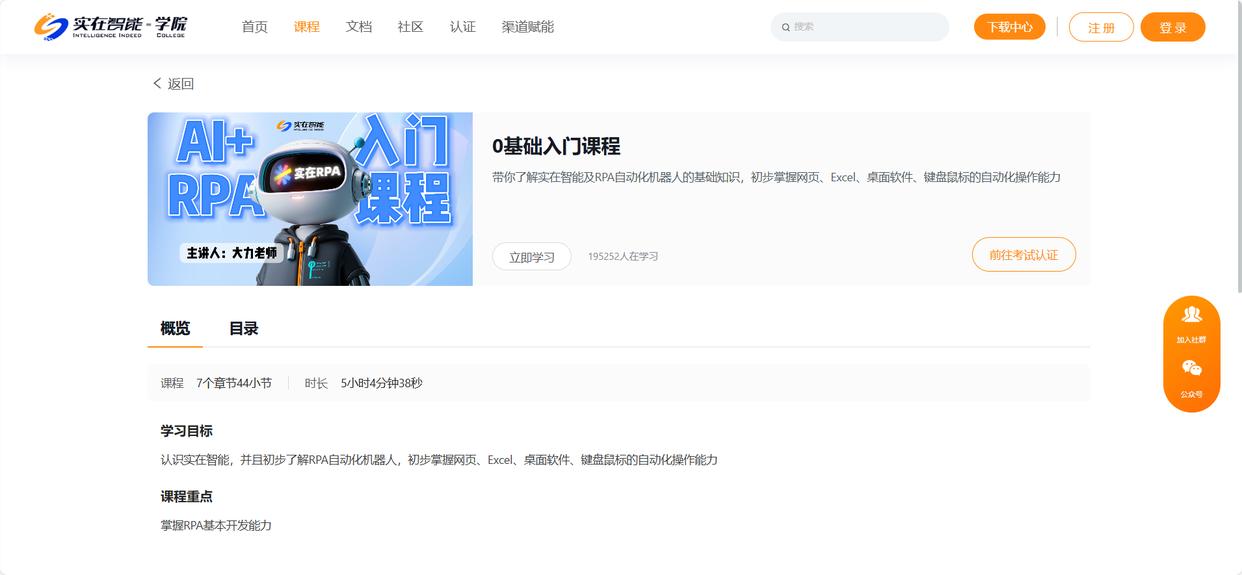Click the 公众号 WeChat icon
The height and width of the screenshot is (575, 1242).
tap(1191, 368)
